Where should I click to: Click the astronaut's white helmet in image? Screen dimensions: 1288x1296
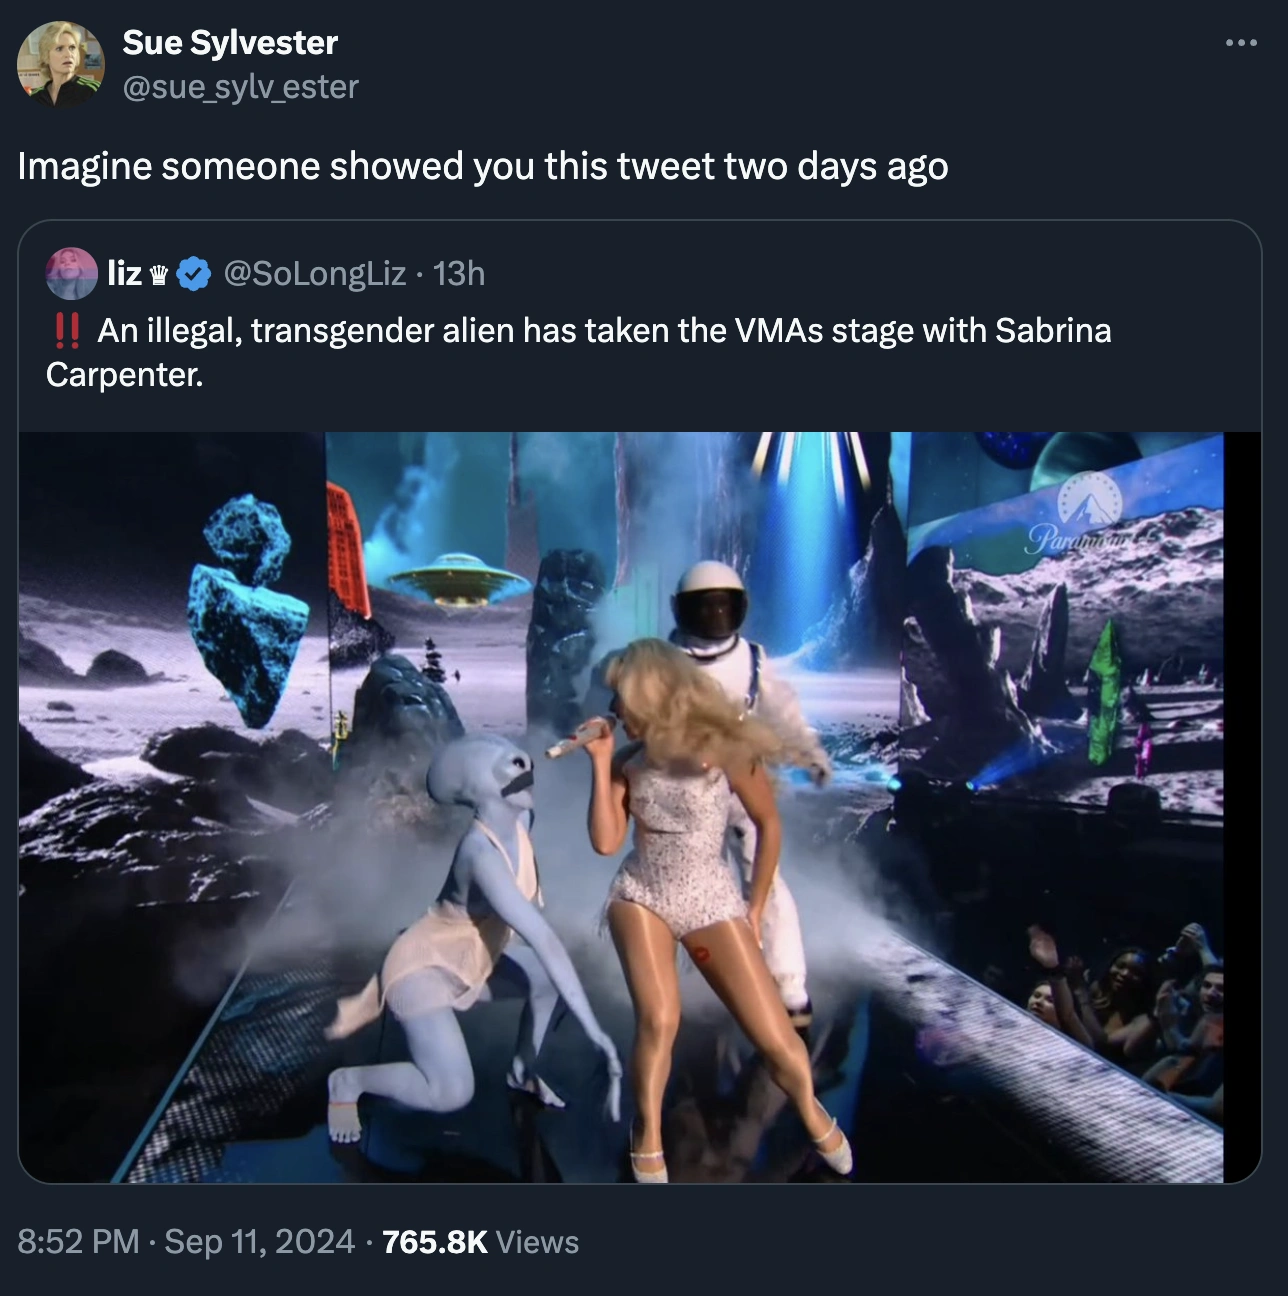pyautogui.click(x=710, y=597)
